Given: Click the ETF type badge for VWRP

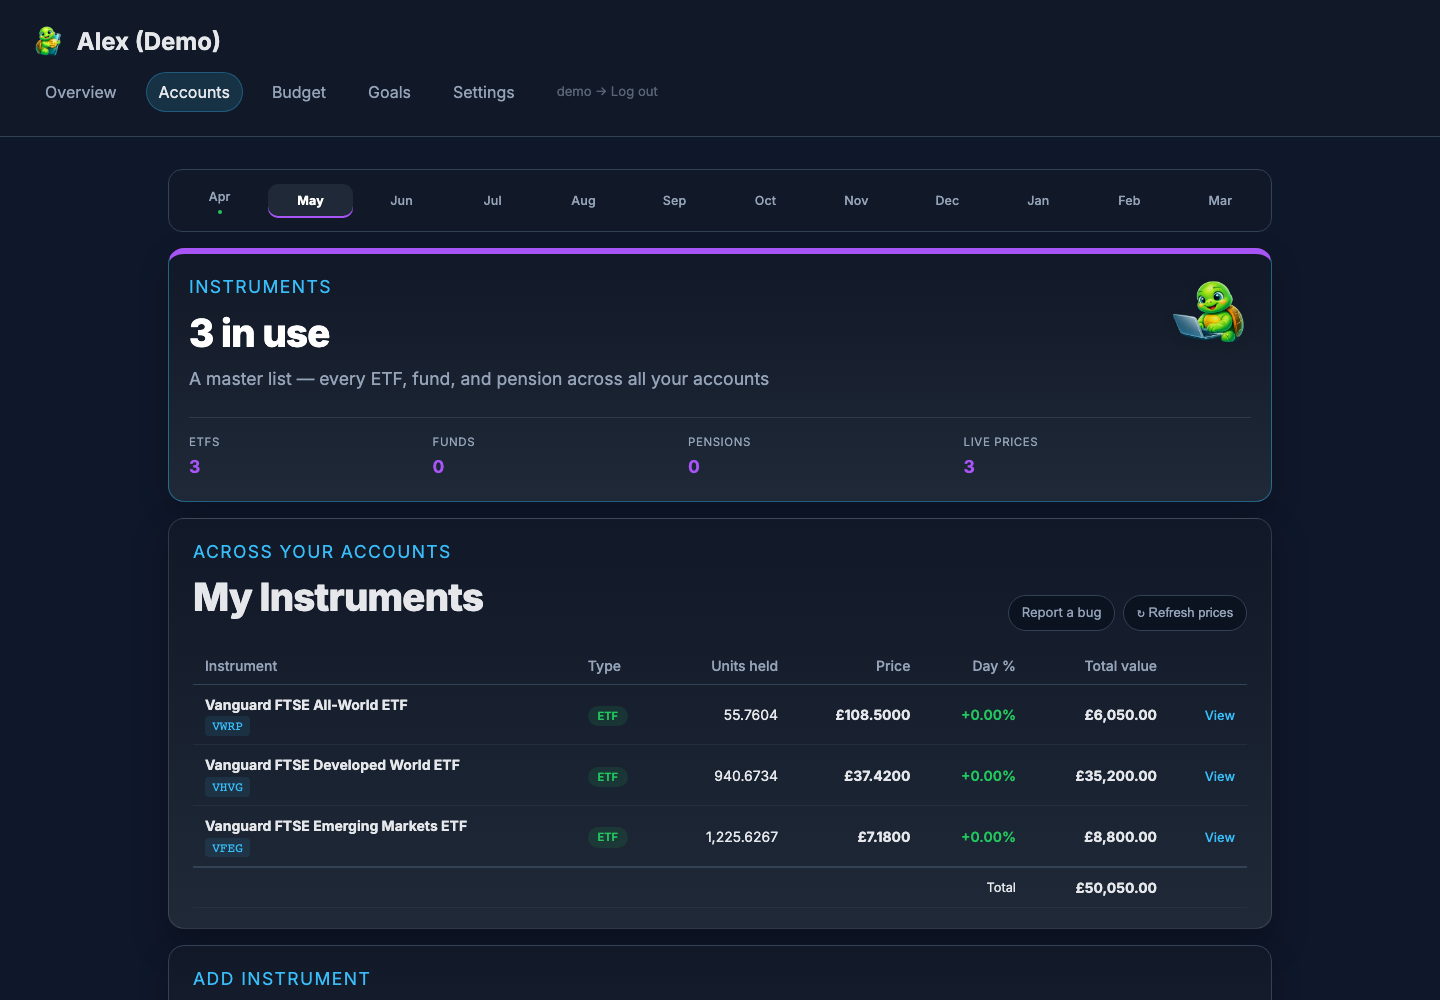Looking at the screenshot, I should pyautogui.click(x=607, y=716).
